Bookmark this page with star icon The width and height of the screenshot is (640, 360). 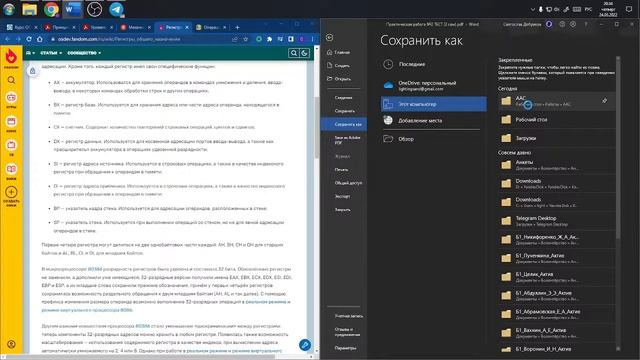(246, 39)
